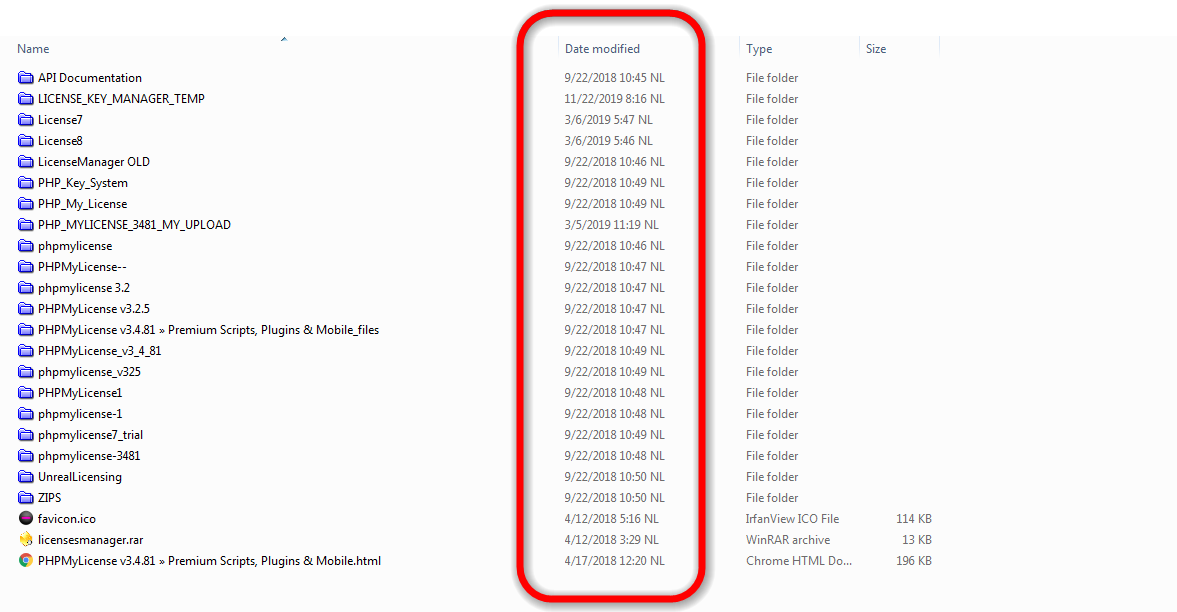Click the LICENSE_KEY_MANAGER_TEMP folder icon

[x=26, y=98]
